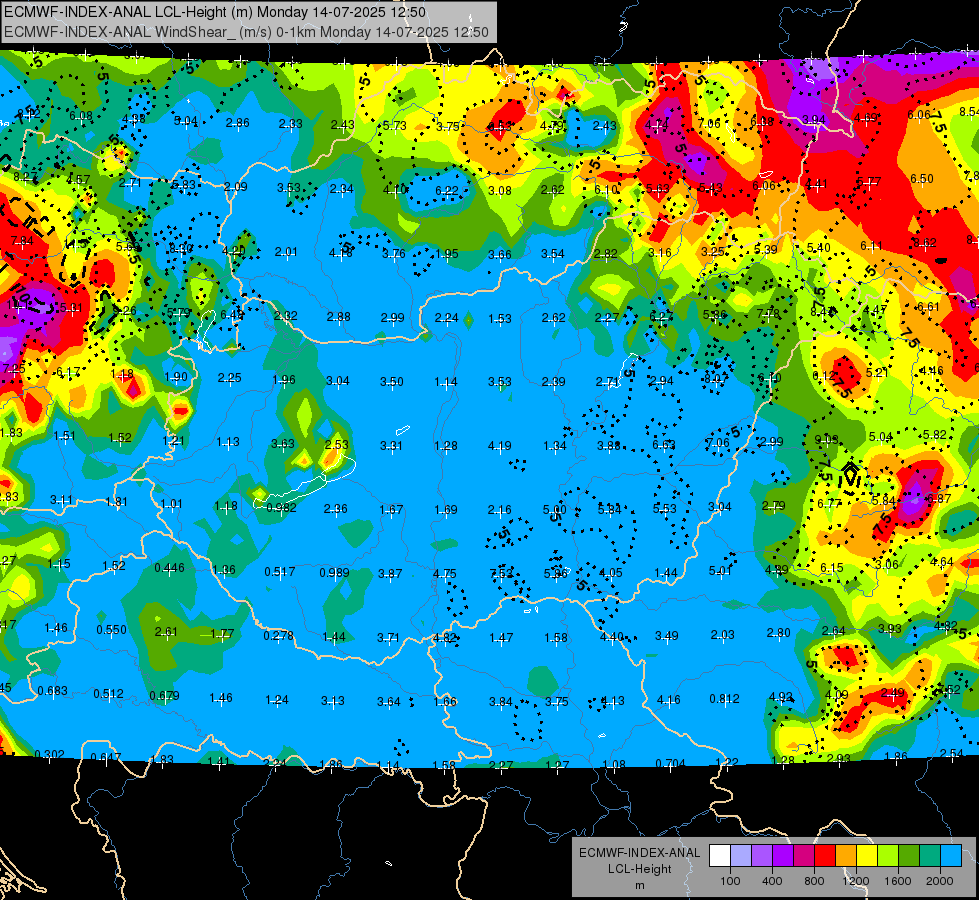Click the wind shear value 5.53
Image resolution: width=979 pixels, height=900 pixels.
664,509
